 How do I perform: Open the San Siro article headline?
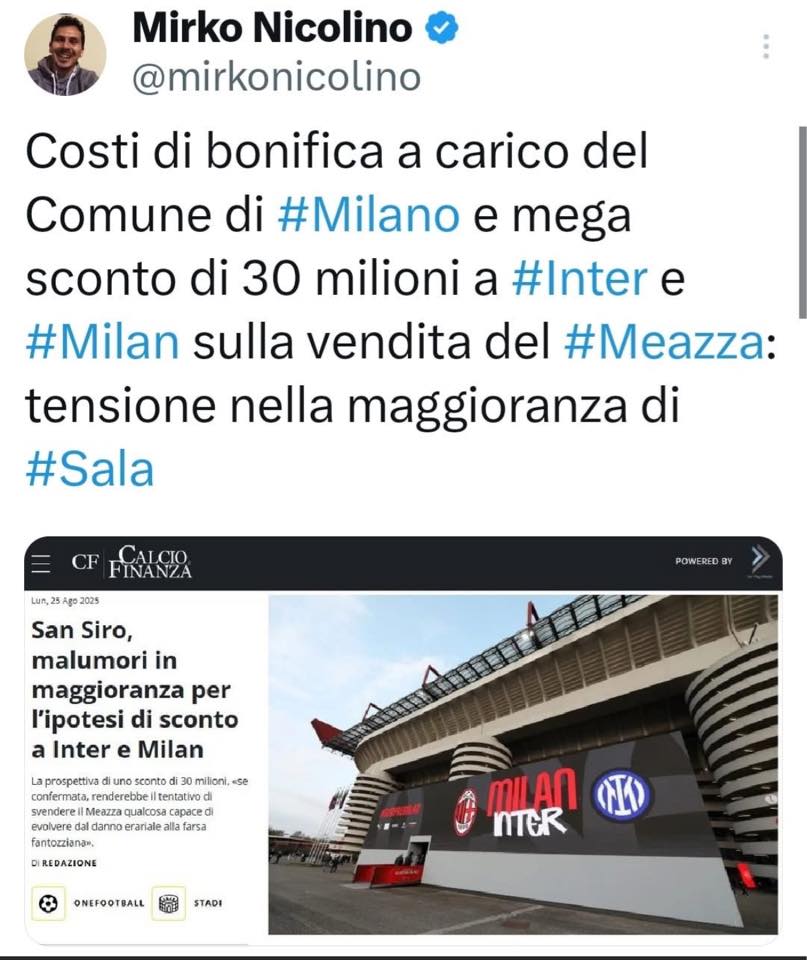(135, 689)
